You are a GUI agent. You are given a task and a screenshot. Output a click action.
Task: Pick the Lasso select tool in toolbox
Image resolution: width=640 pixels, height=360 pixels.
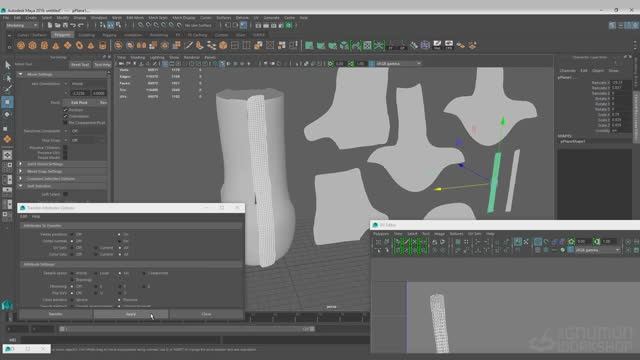pyautogui.click(x=7, y=78)
